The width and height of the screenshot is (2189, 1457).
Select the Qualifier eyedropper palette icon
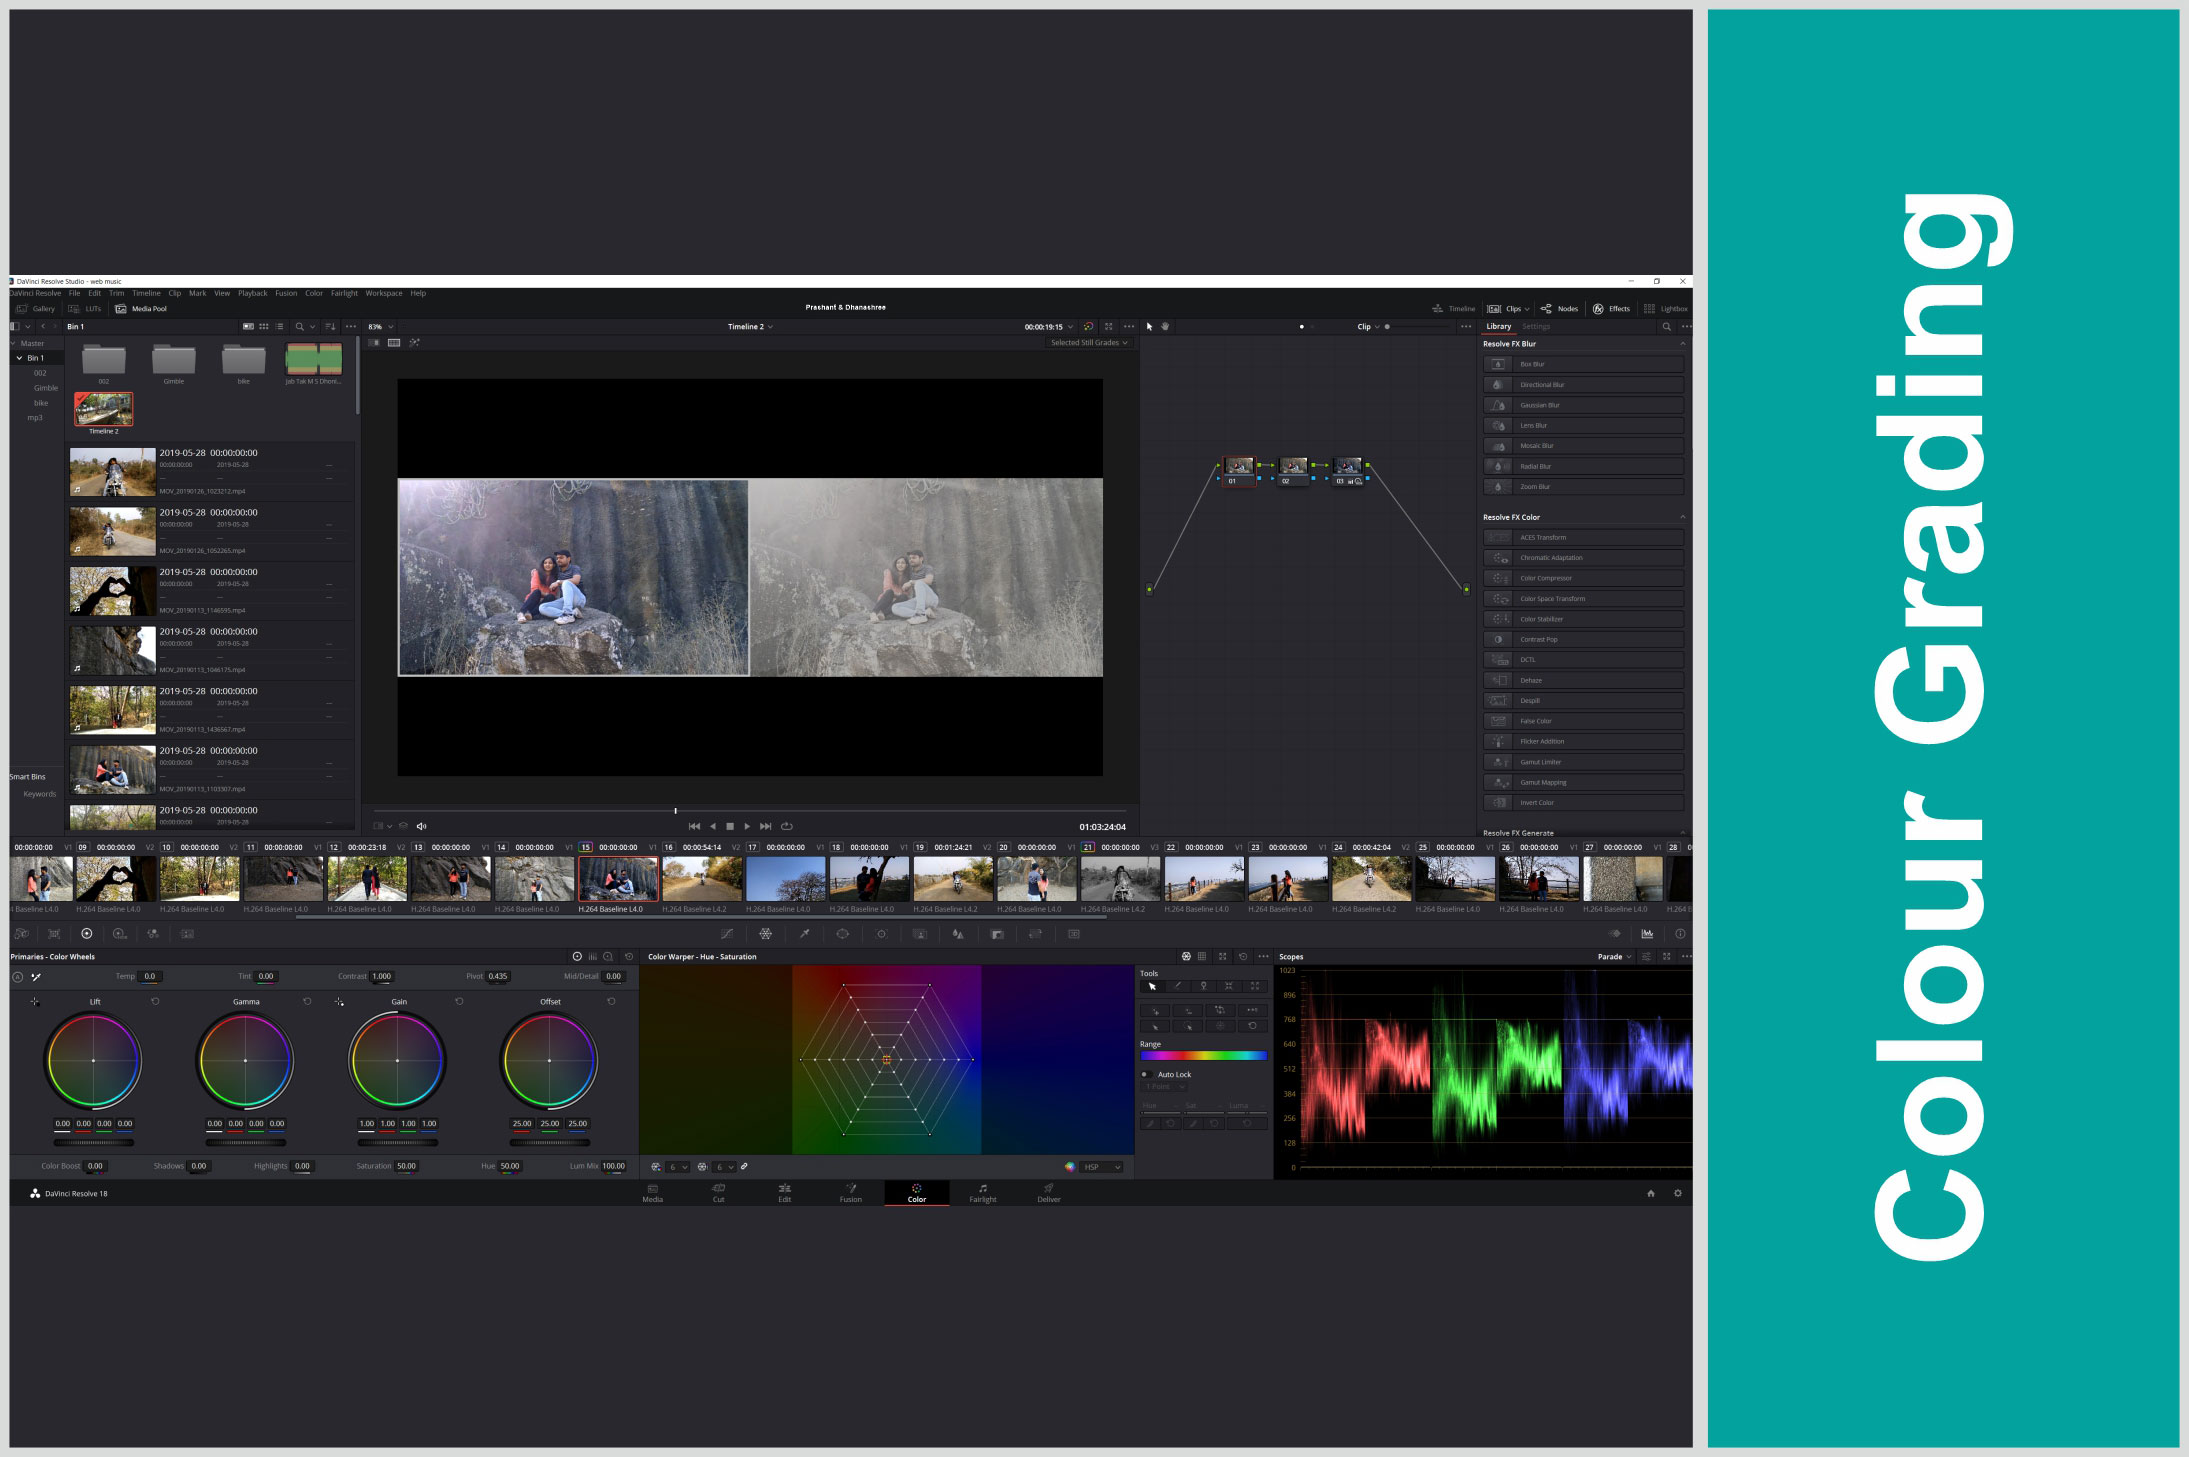tap(804, 934)
